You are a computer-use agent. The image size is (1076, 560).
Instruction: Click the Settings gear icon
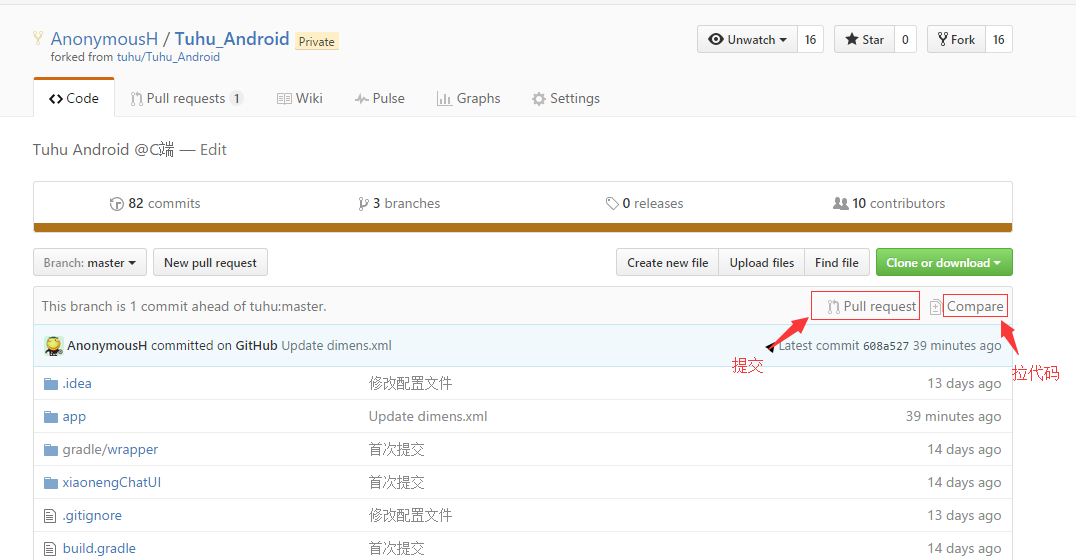click(x=539, y=99)
